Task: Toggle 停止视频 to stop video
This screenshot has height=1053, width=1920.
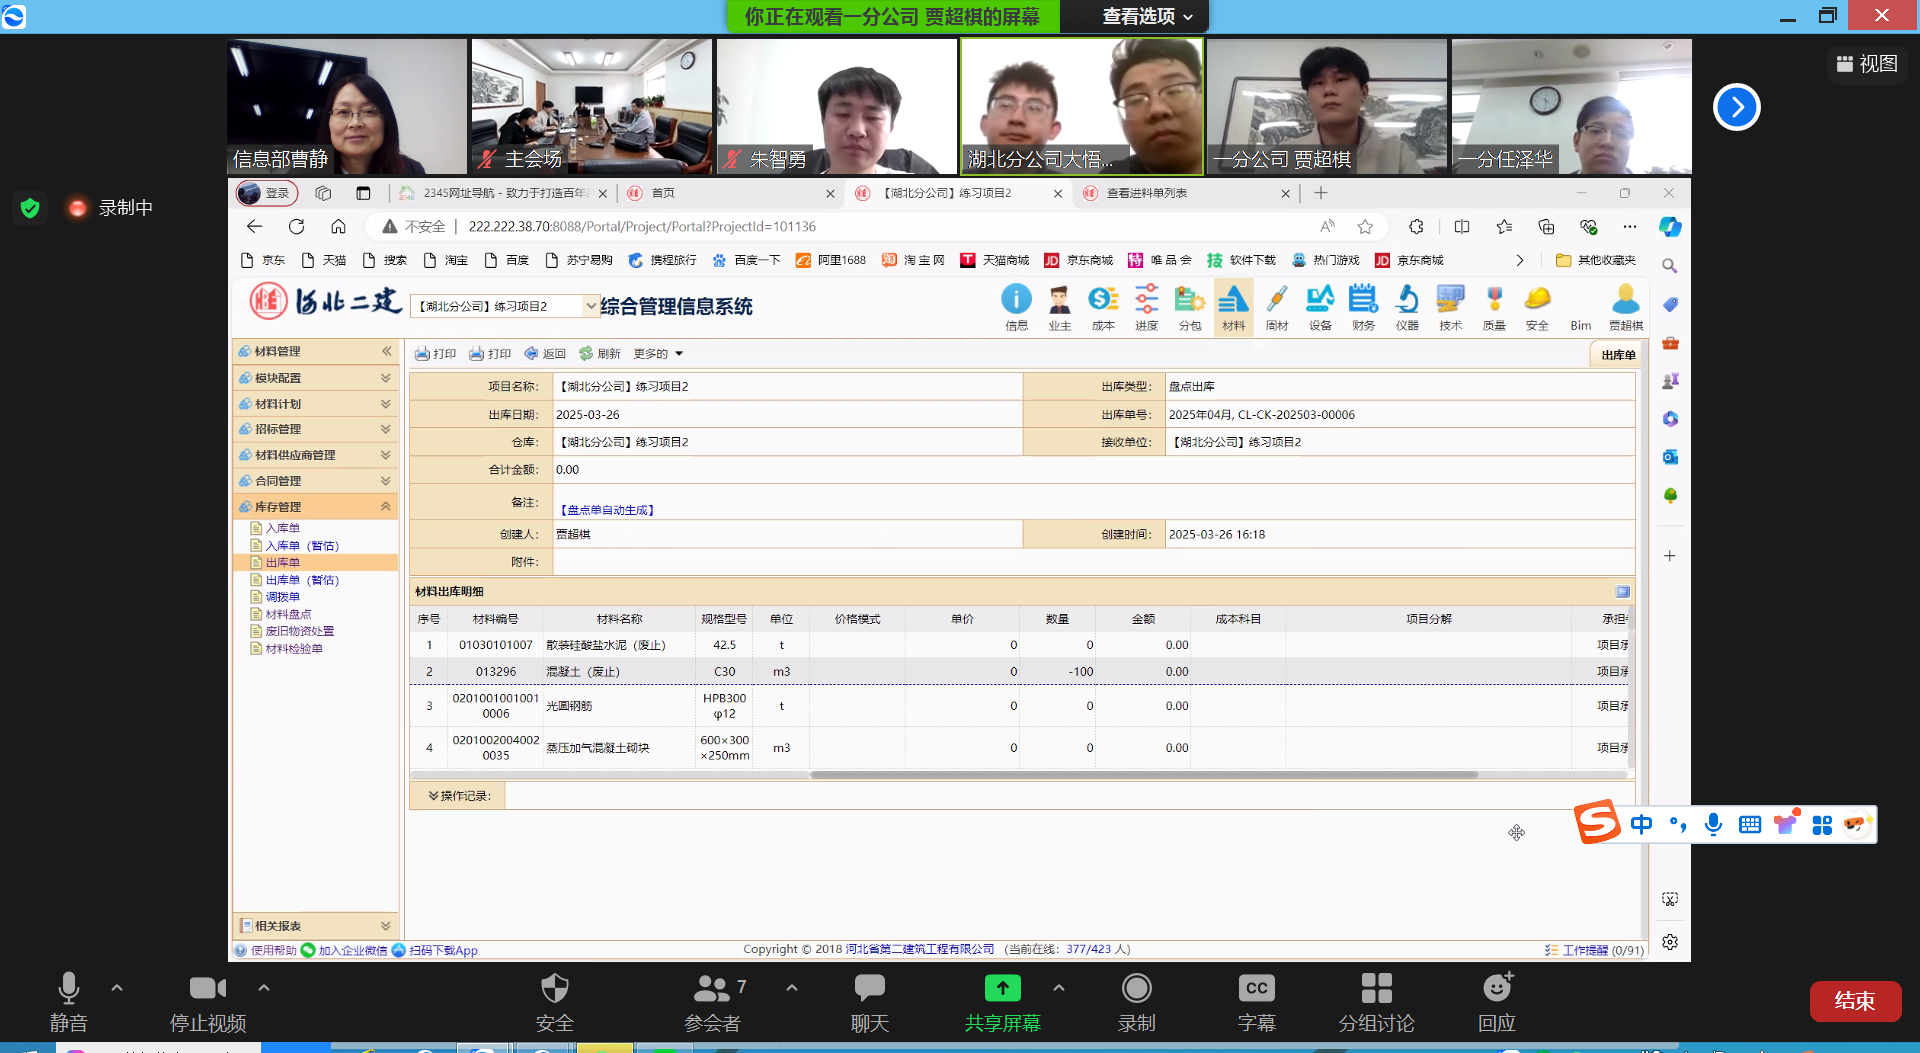Action: click(206, 1000)
